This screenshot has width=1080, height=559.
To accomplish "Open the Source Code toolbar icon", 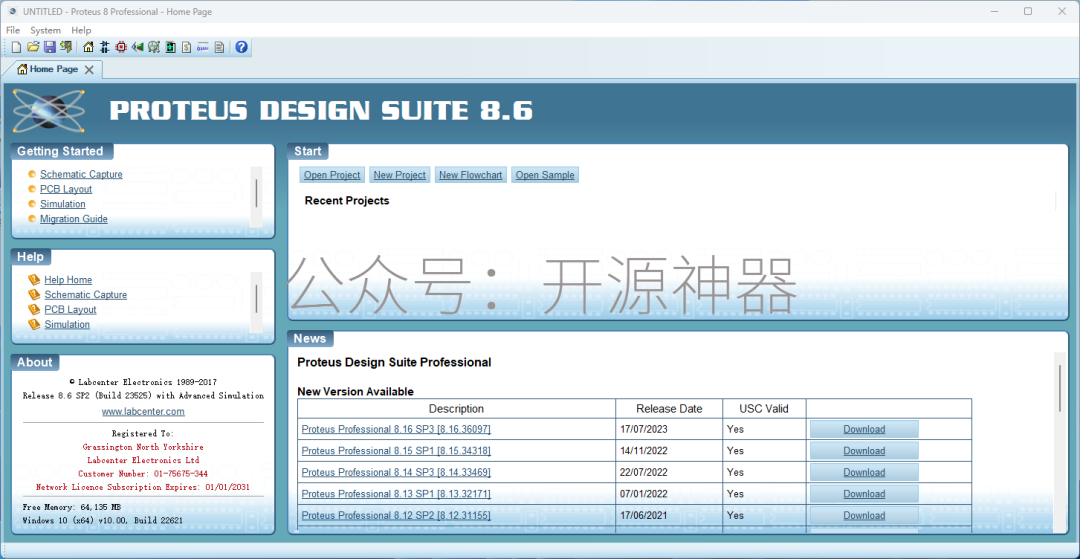I will point(202,47).
